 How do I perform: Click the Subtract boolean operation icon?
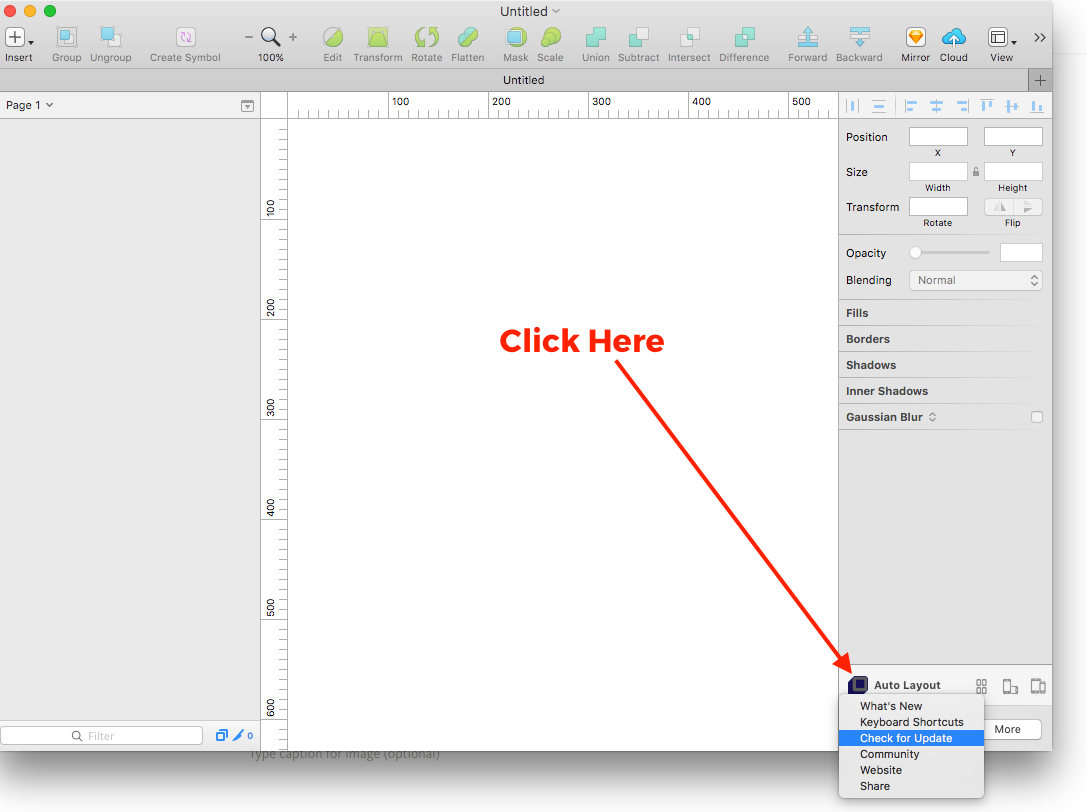639,38
